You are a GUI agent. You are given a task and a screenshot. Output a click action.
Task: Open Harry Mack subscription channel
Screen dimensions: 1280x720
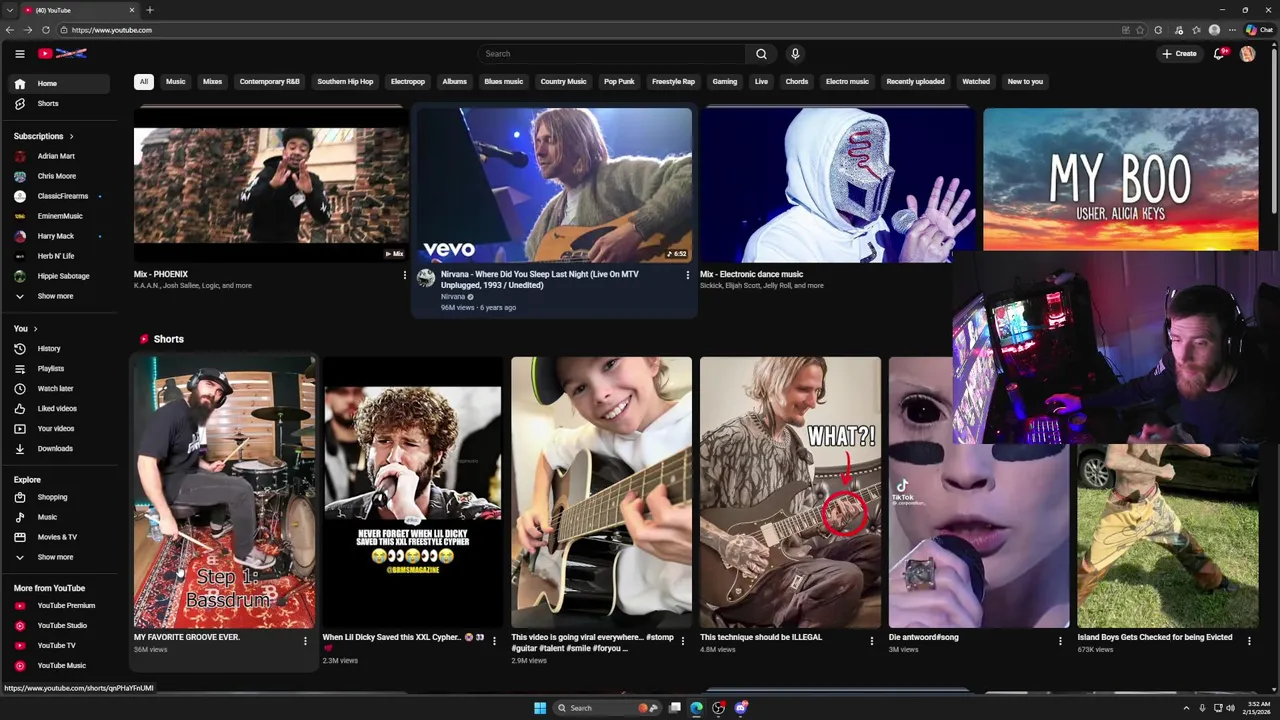57,236
